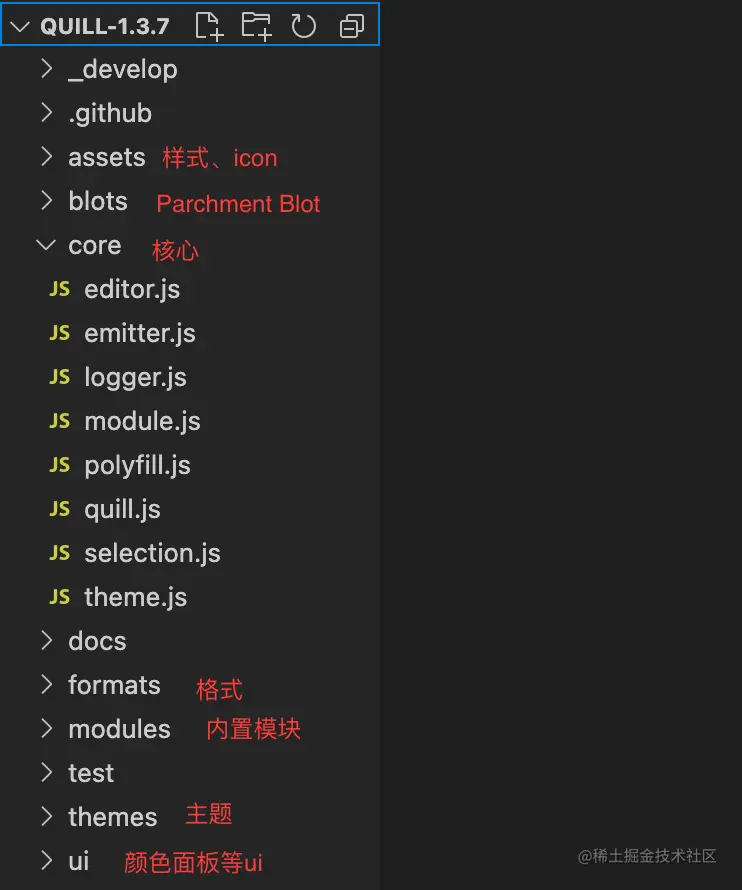This screenshot has width=742, height=890.
Task: Click the JS icon beside selection.js
Action: (x=58, y=553)
